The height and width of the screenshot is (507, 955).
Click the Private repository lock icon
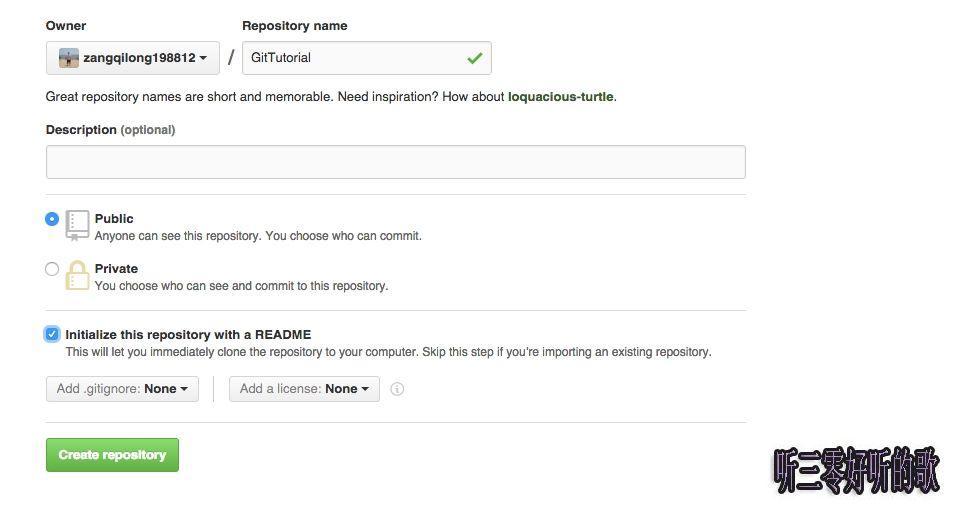click(x=77, y=275)
